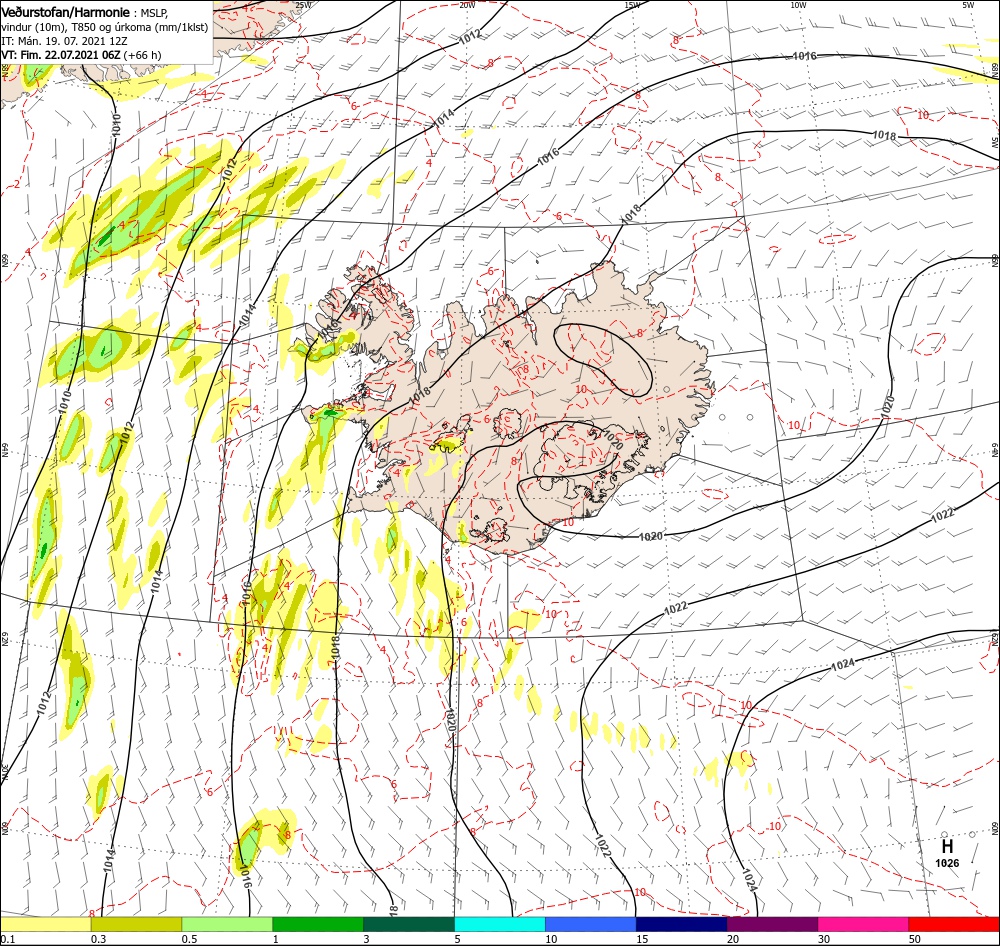
Task: Select the pink 30–50 mm legend swatch
Action: [x=864, y=924]
